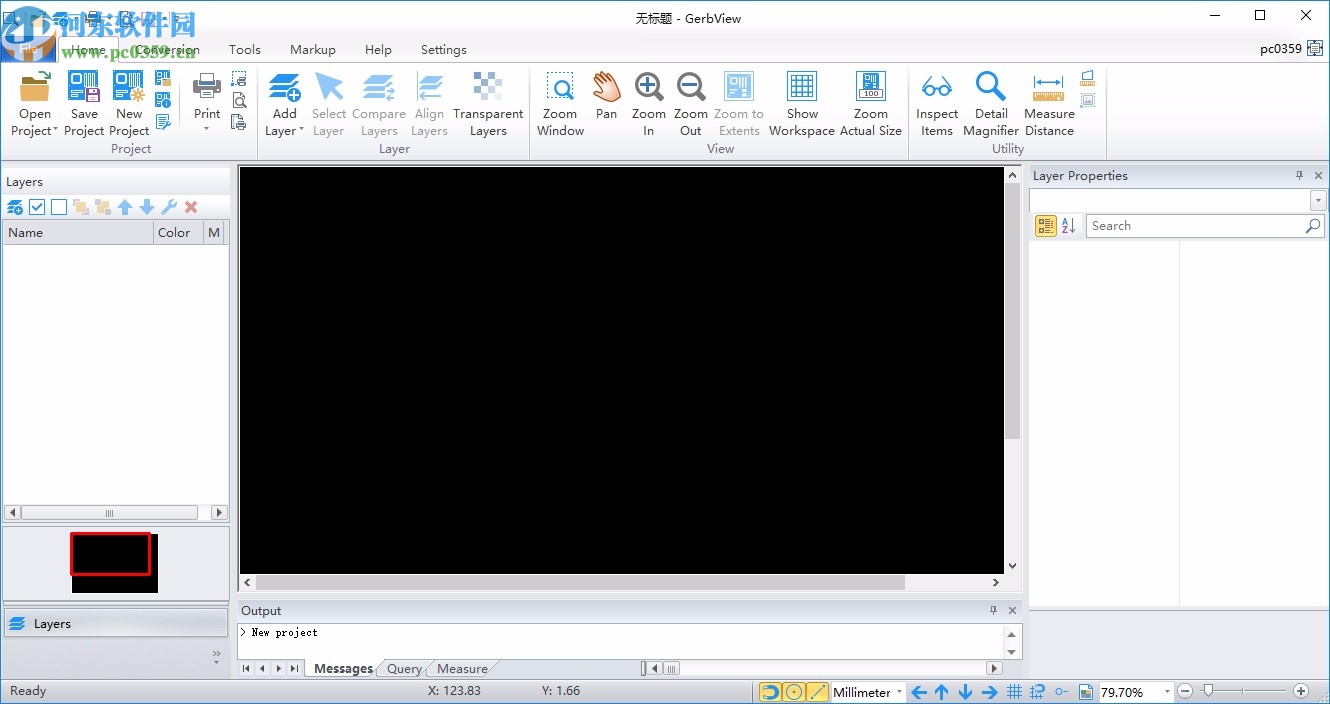Image resolution: width=1330 pixels, height=704 pixels.
Task: Select the Query output tab
Action: click(x=403, y=668)
